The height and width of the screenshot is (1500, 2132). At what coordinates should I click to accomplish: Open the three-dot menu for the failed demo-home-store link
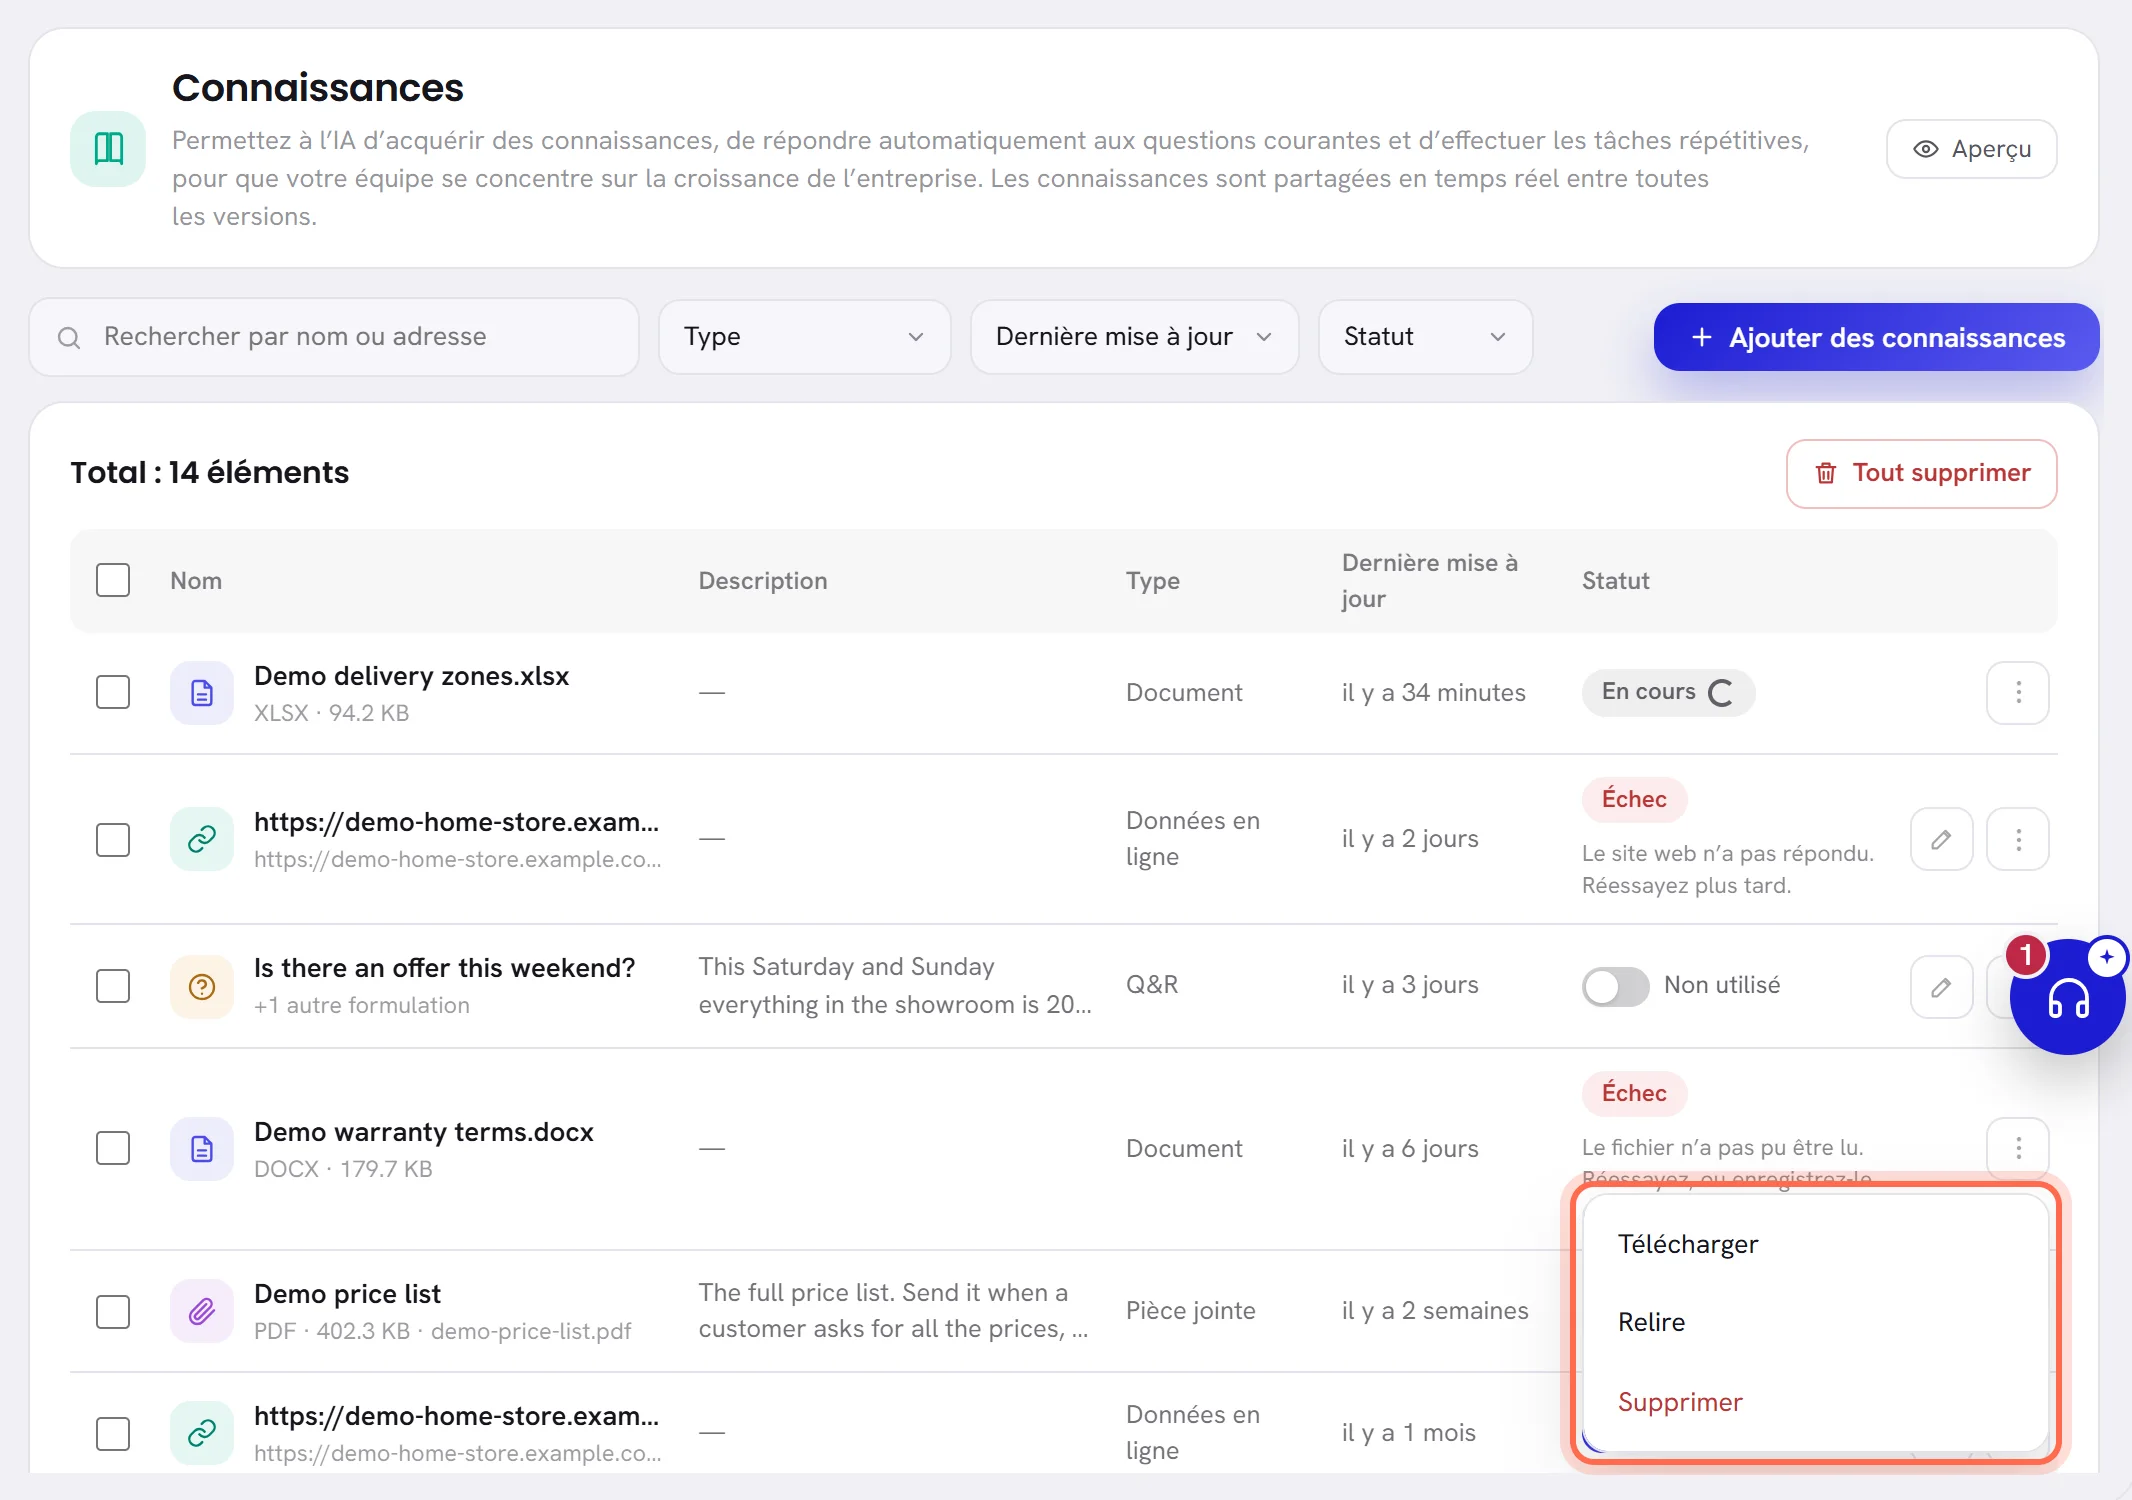pyautogui.click(x=2018, y=839)
